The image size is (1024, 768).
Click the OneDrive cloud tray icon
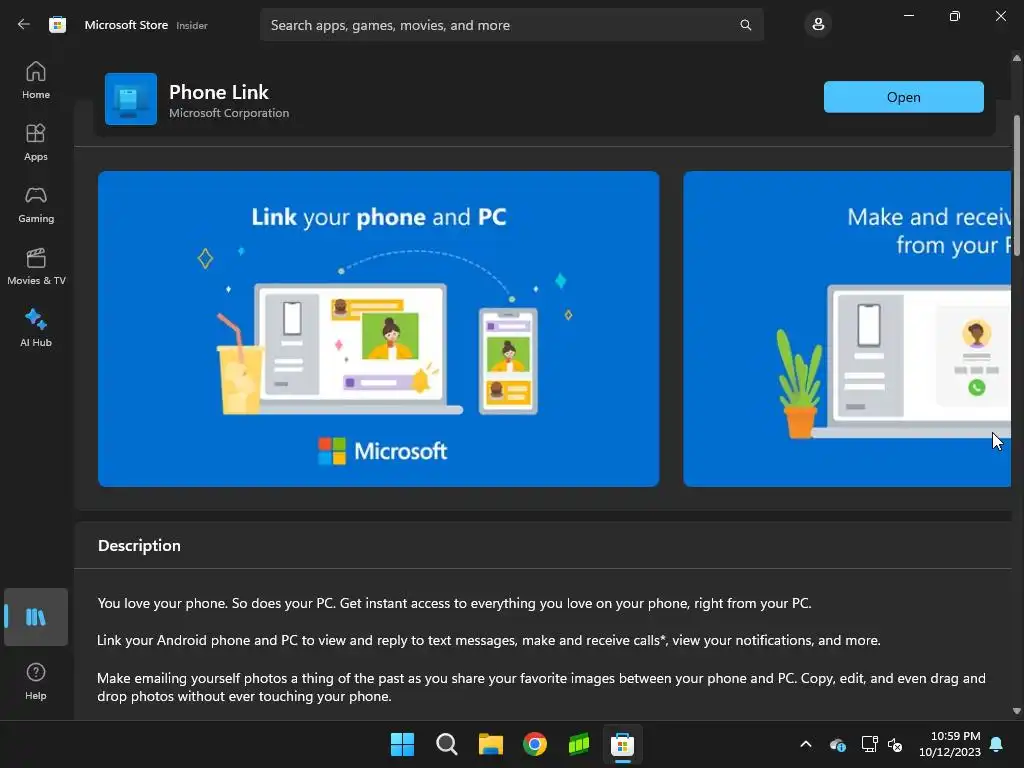pyautogui.click(x=838, y=744)
